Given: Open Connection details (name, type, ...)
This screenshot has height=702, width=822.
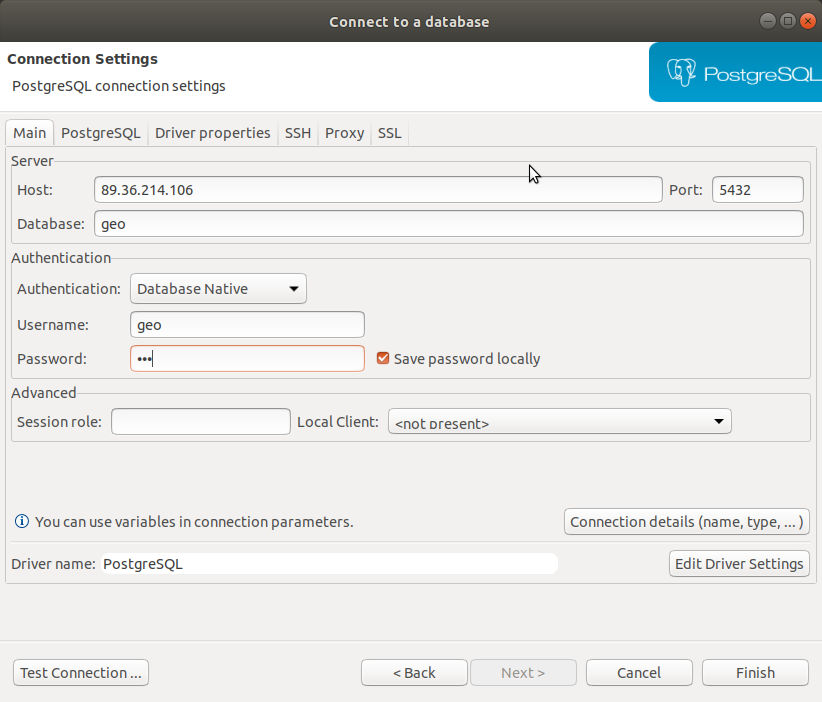Looking at the screenshot, I should [x=686, y=522].
